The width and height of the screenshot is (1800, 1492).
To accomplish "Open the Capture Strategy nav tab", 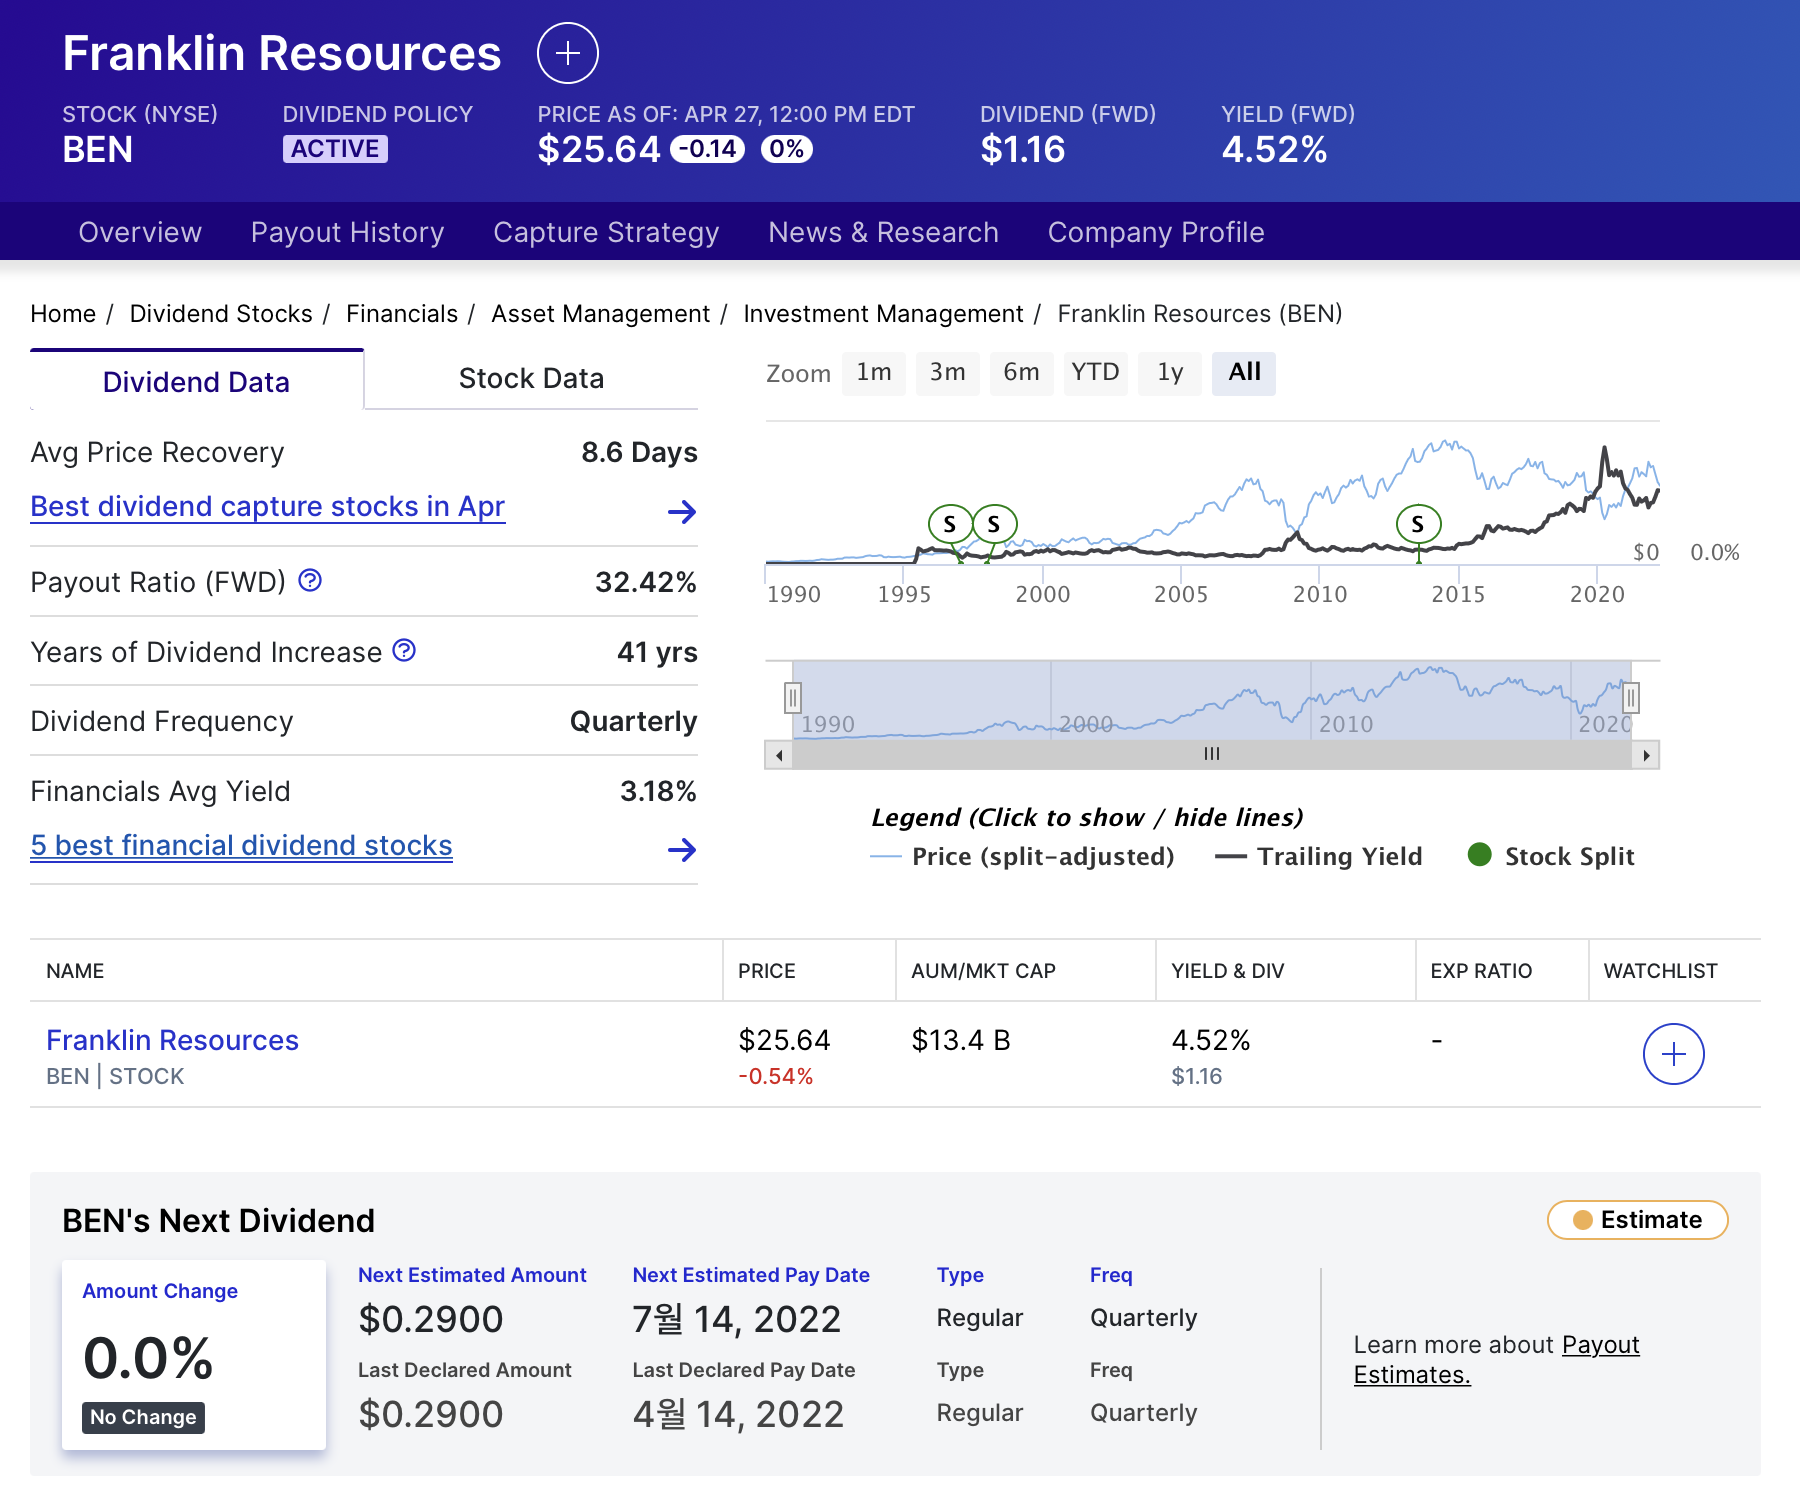I will click(606, 232).
